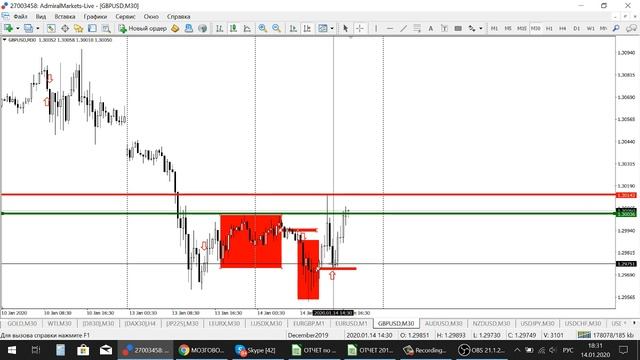Click the 178078/185 kb connection status

606,335
